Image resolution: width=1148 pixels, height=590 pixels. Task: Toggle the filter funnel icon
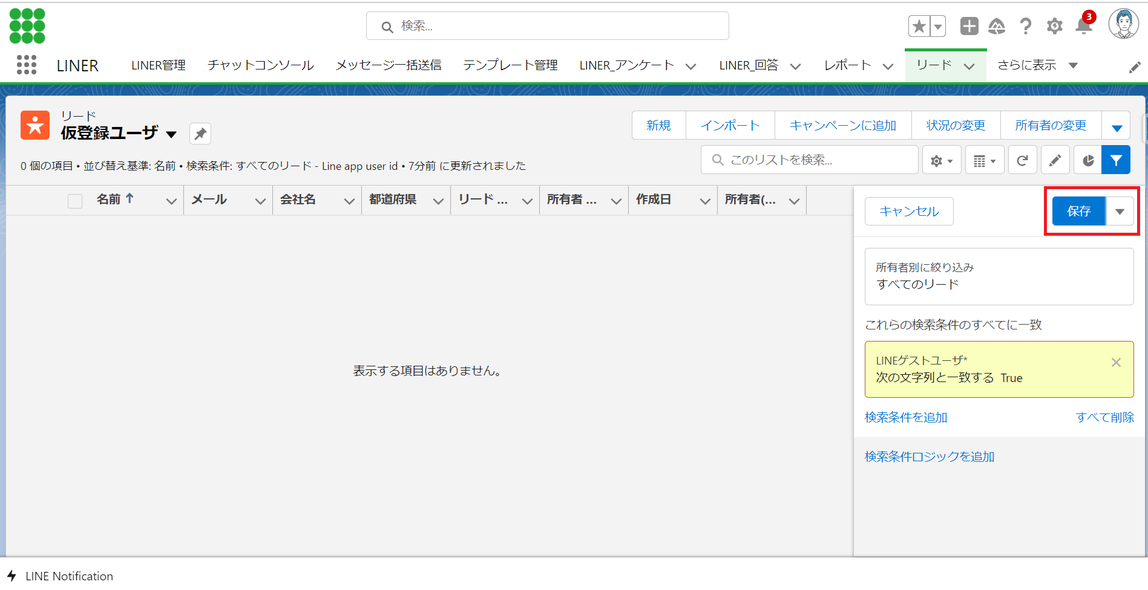pos(1116,160)
